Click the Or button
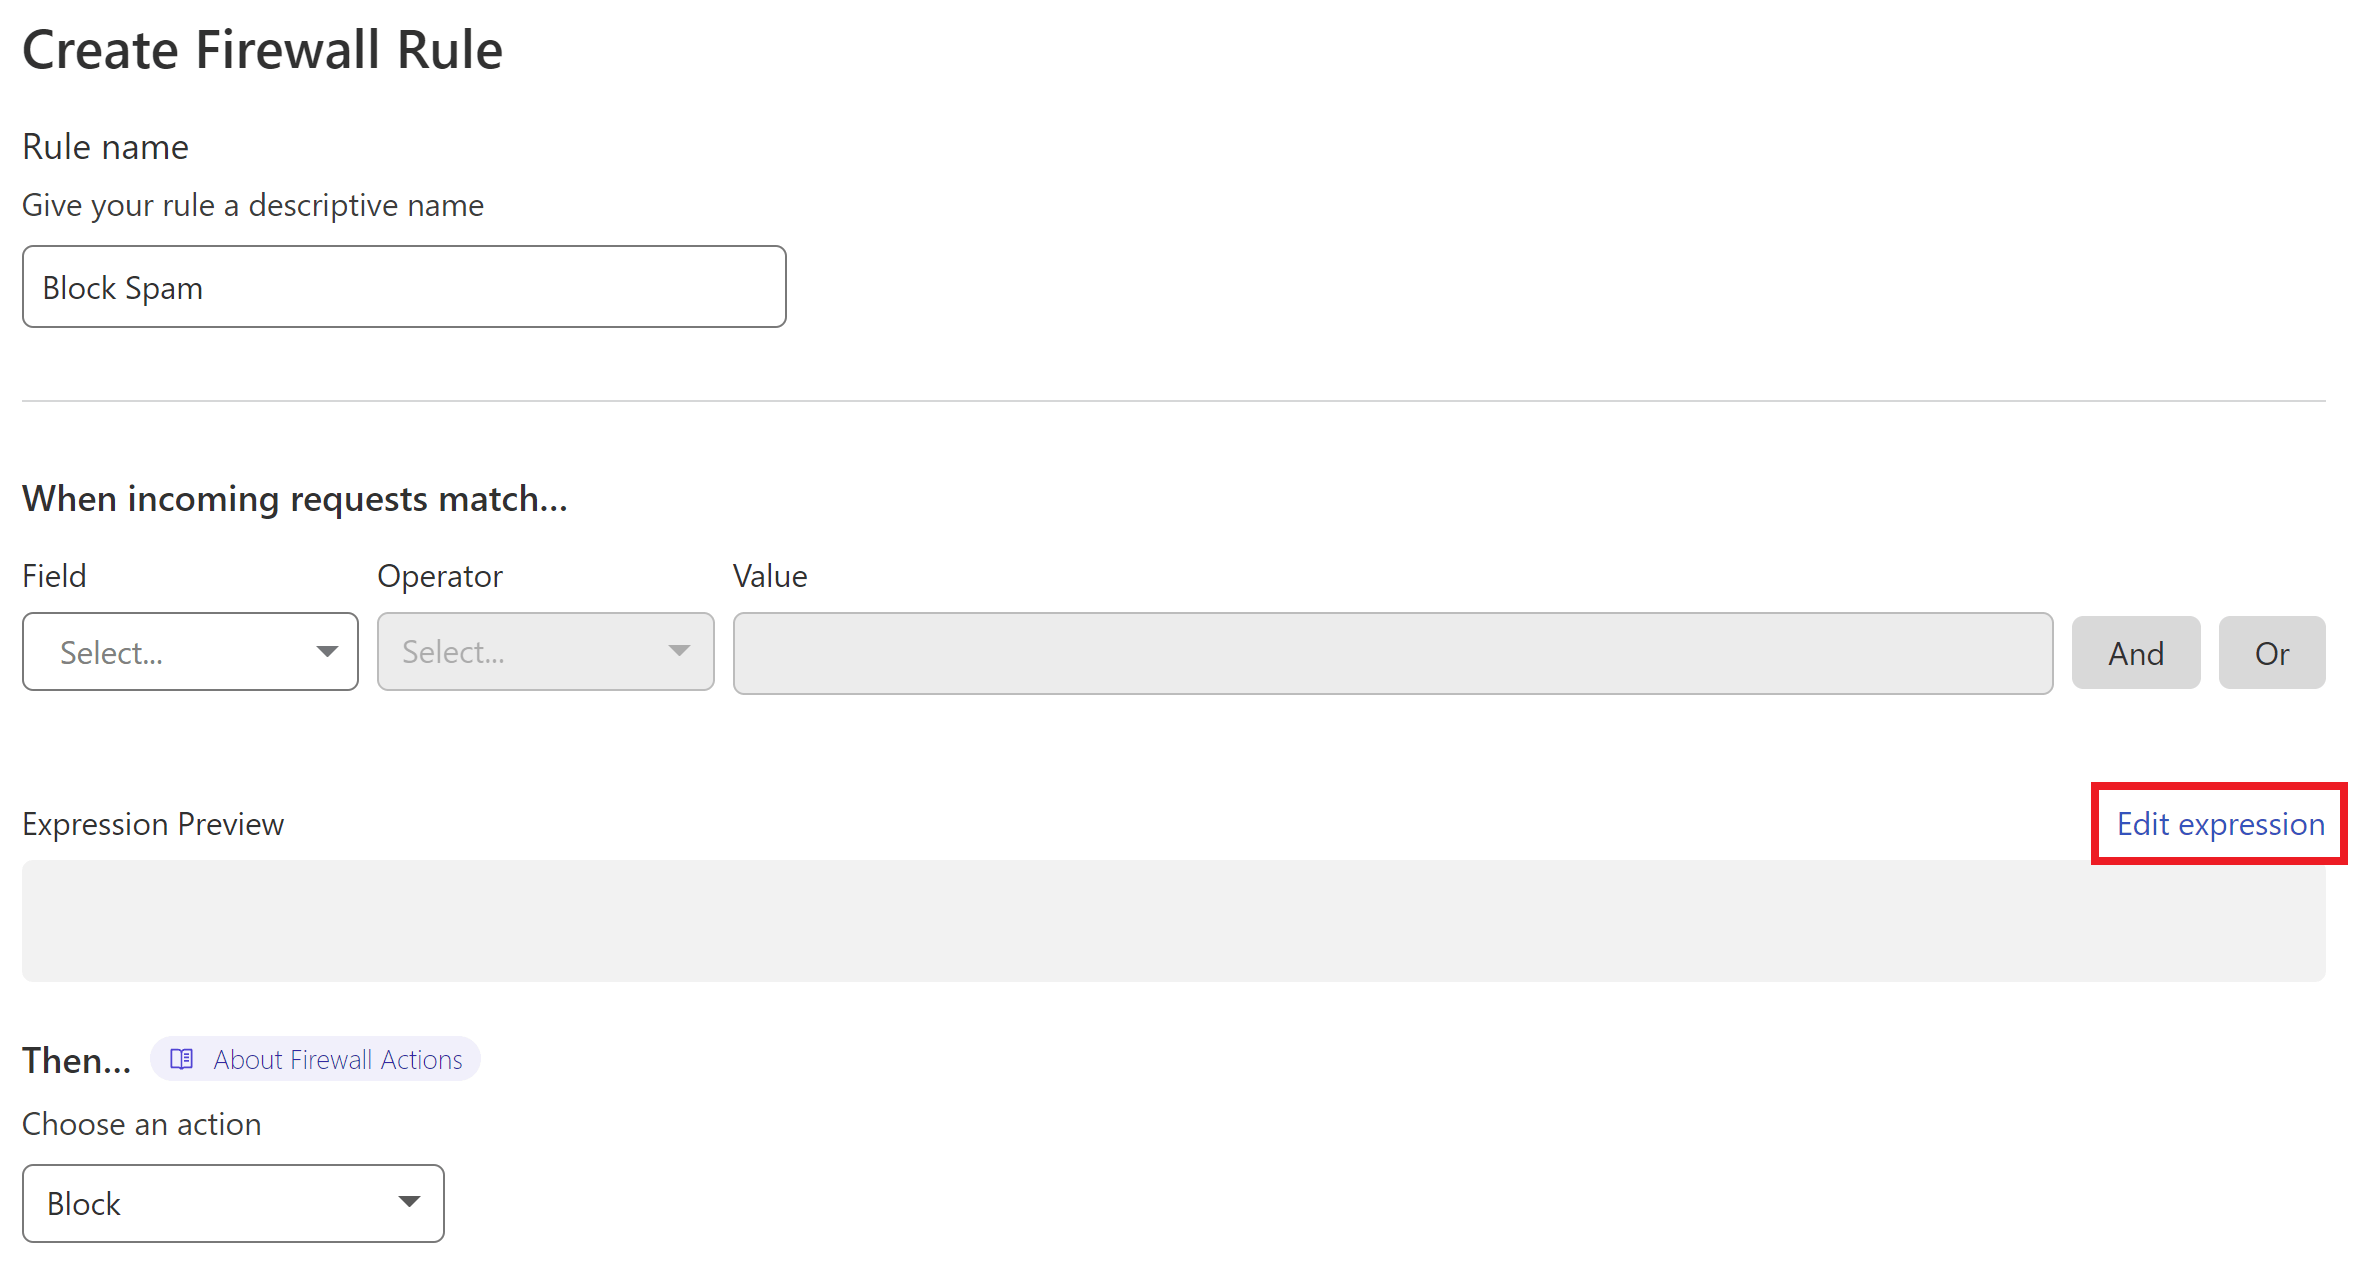 tap(2272, 653)
